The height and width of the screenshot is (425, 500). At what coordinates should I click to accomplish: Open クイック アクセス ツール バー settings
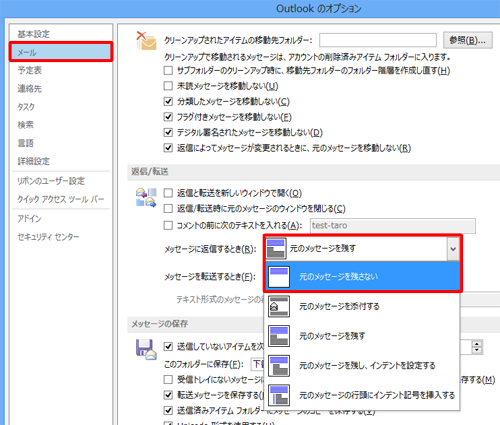pos(61,199)
